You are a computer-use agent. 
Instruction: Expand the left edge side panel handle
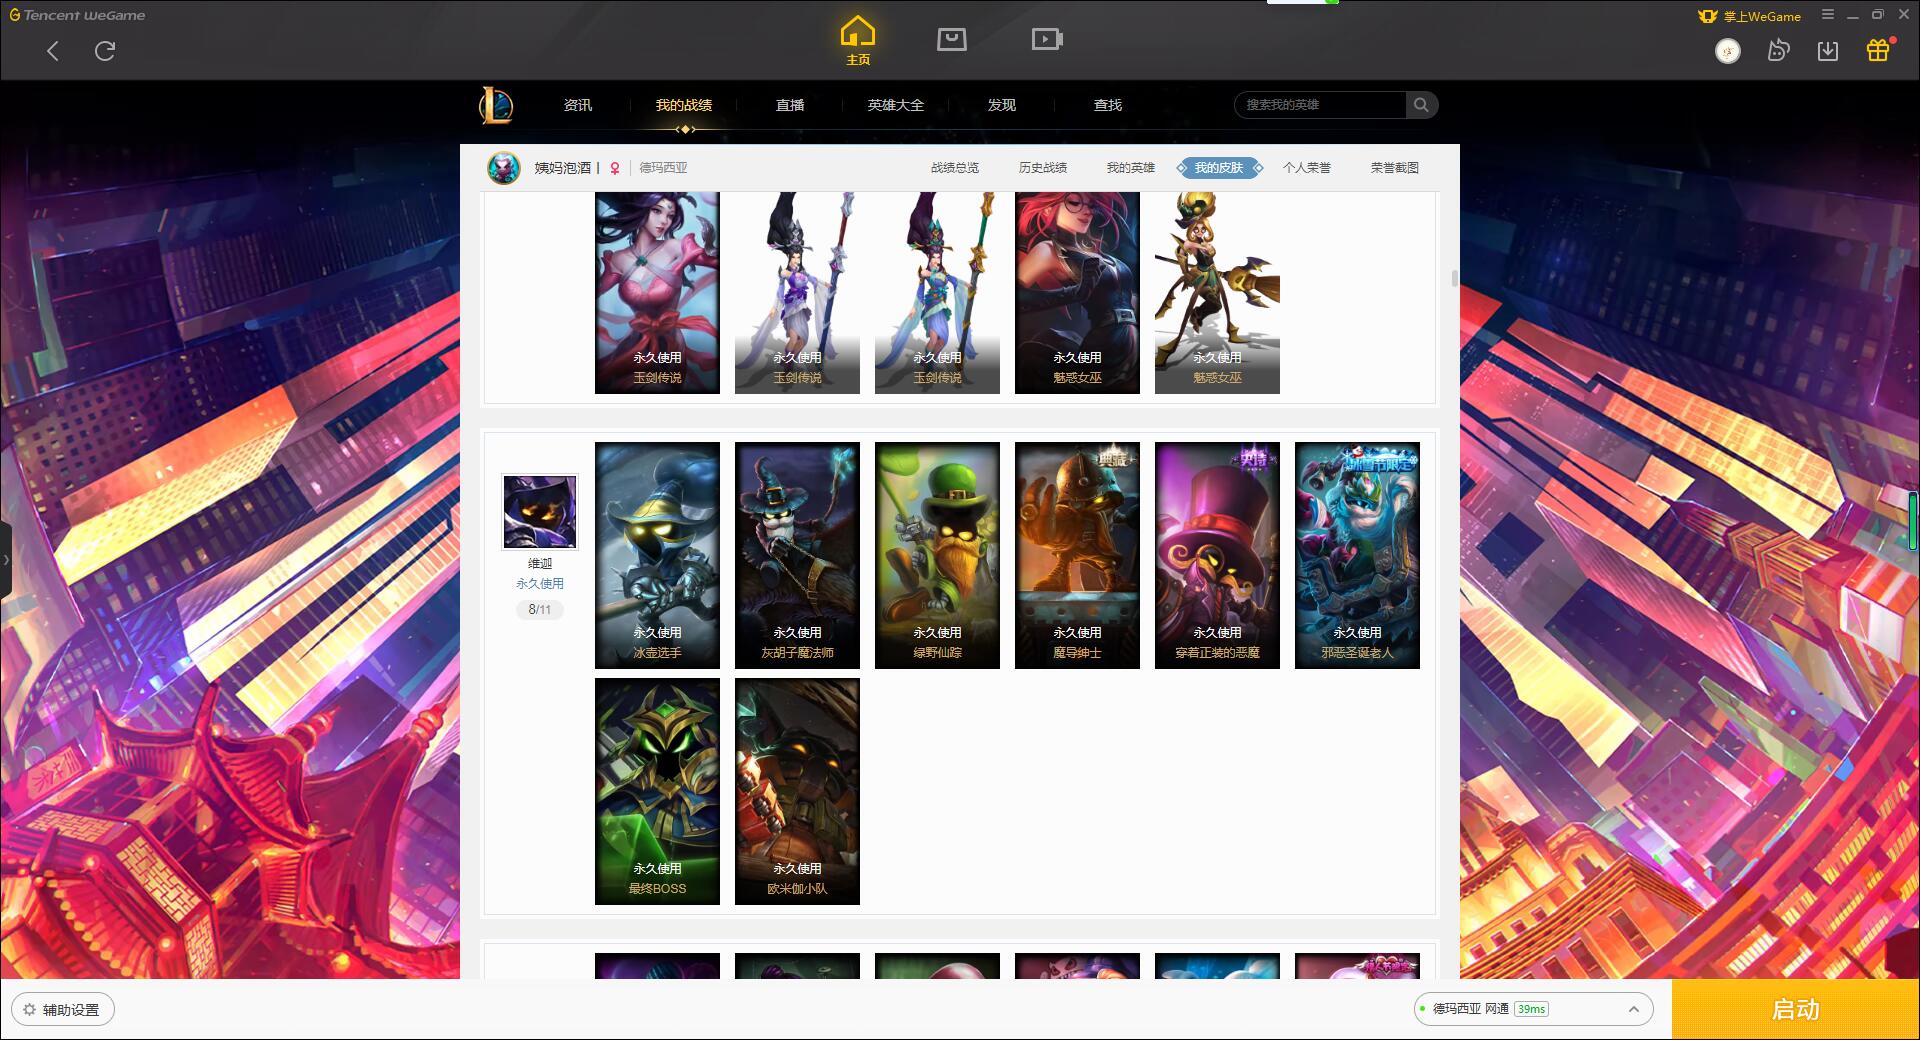6,560
